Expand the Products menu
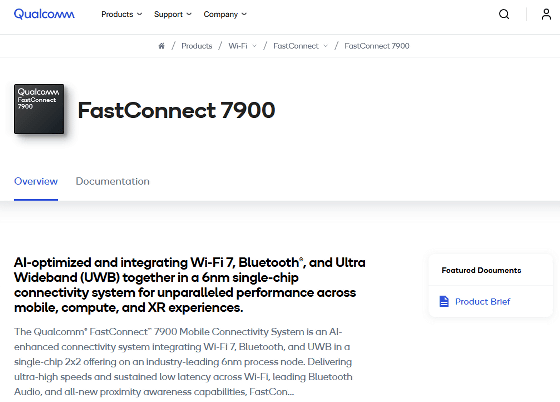The width and height of the screenshot is (560, 402). [121, 14]
